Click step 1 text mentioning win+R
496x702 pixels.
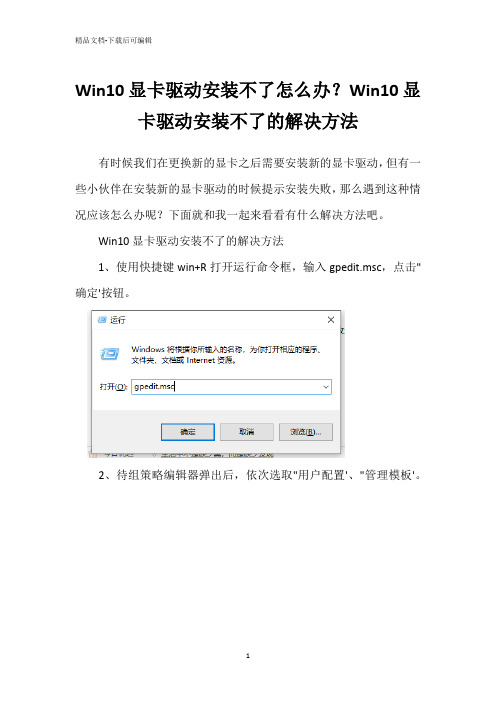pyautogui.click(x=248, y=280)
